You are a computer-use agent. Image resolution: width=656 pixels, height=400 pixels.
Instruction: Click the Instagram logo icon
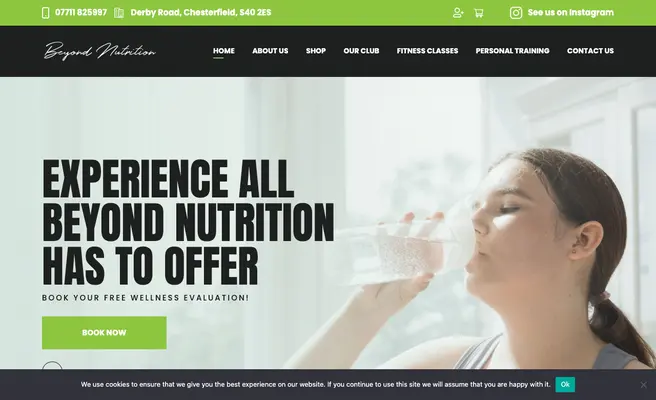(x=516, y=13)
